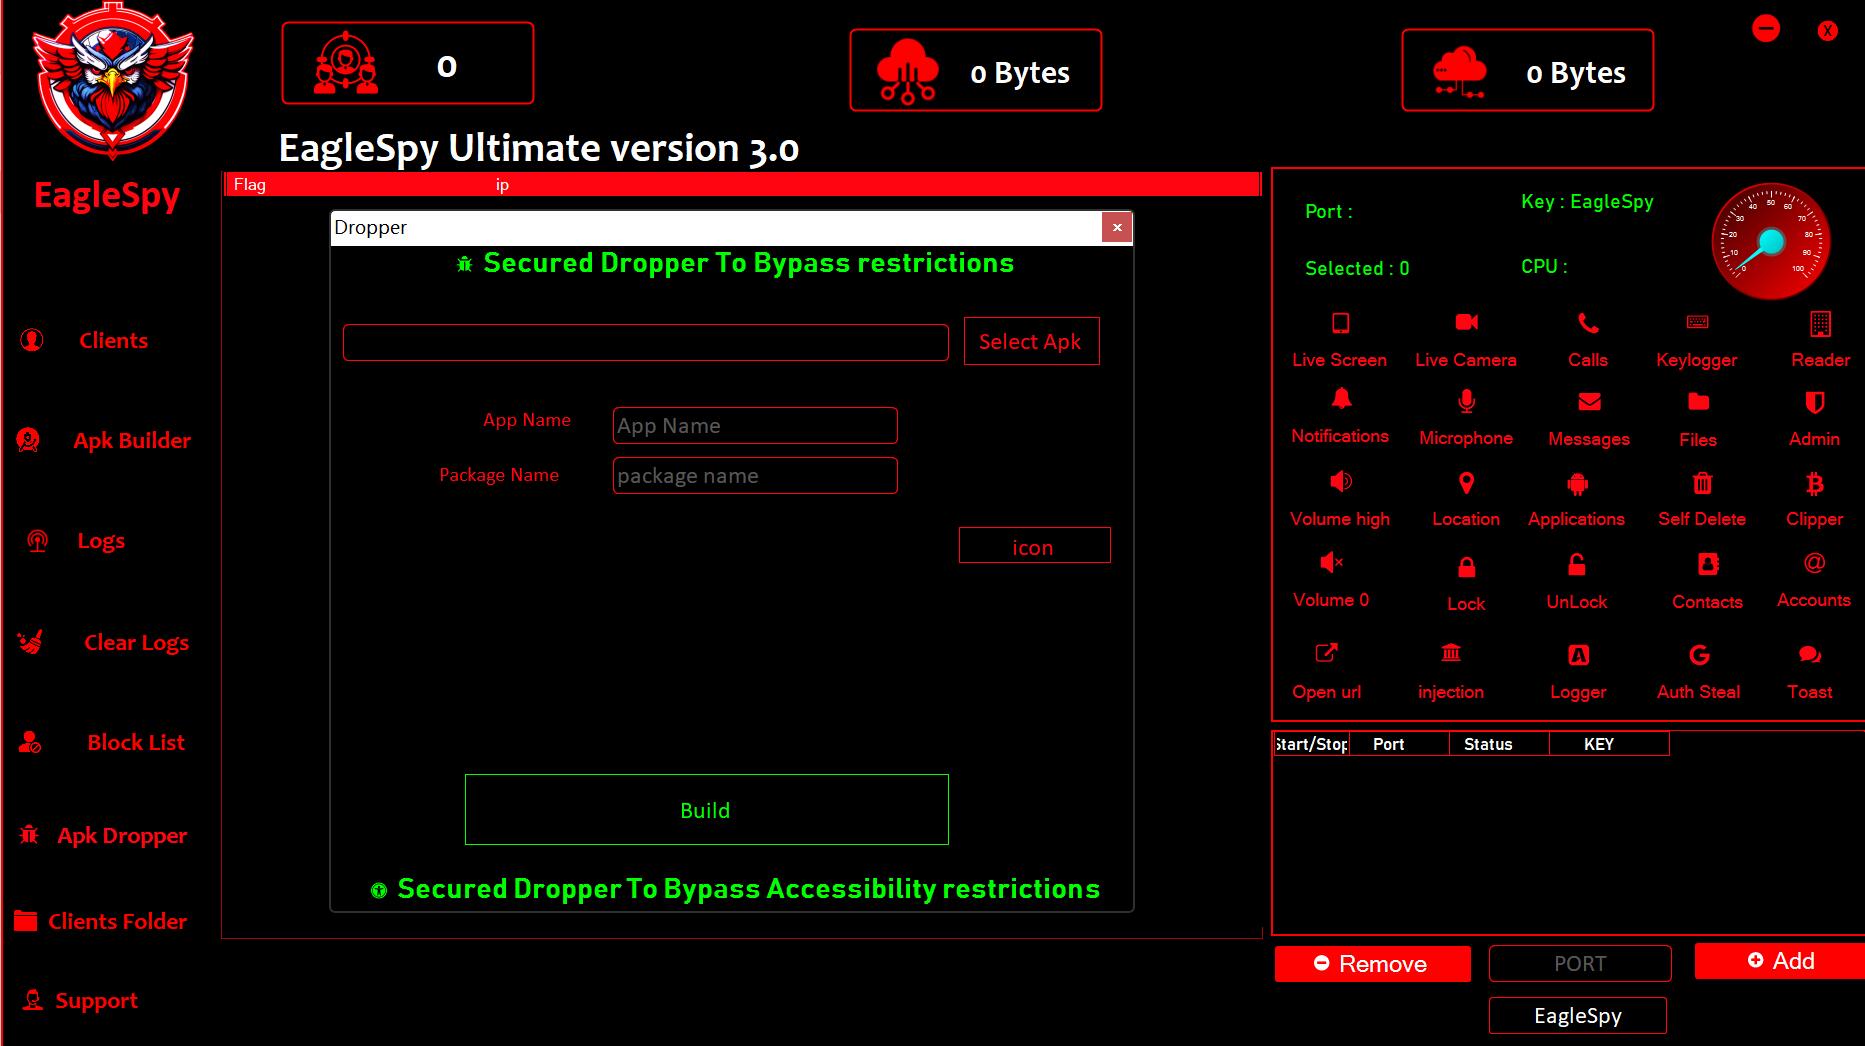The height and width of the screenshot is (1046, 1865).
Task: Go to Apk Builder in the sidebar
Action: [x=131, y=441]
